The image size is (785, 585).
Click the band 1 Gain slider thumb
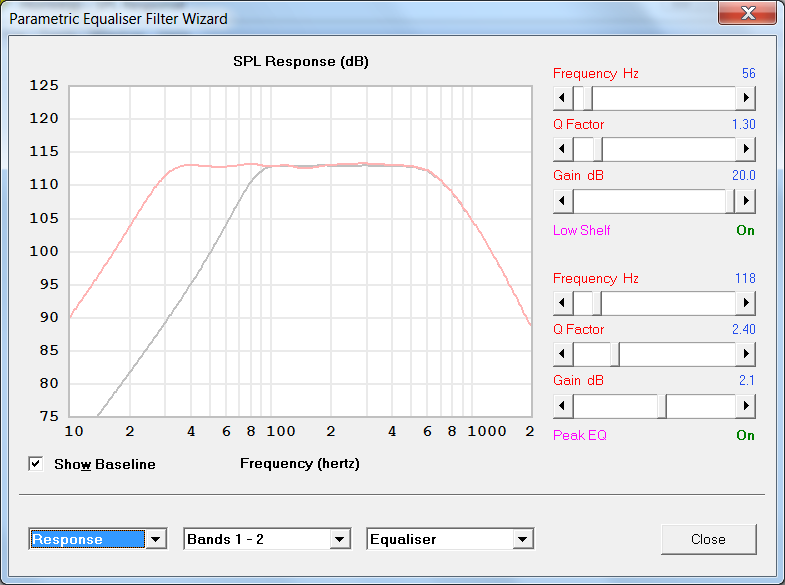[730, 201]
